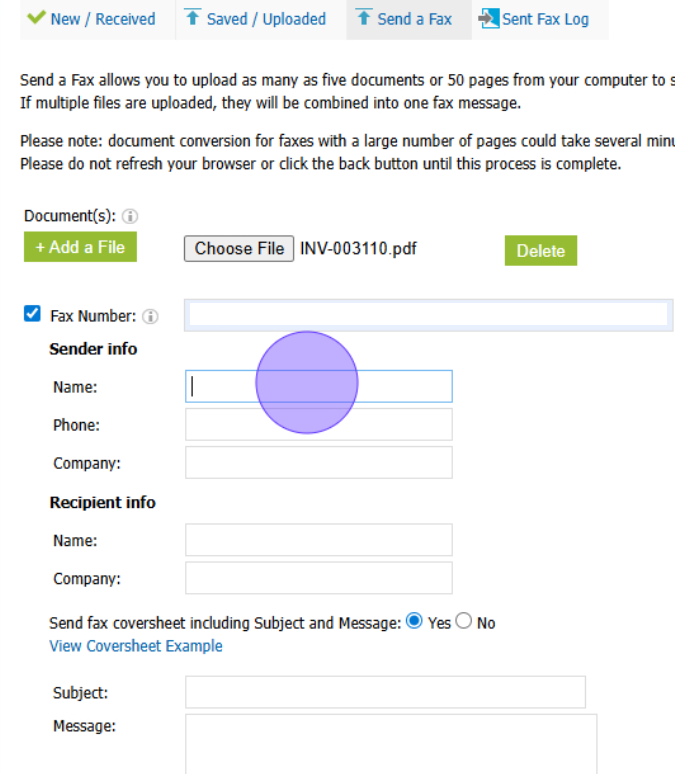Switch to the Sent Fax Log tab
The width and height of the screenshot is (675, 774).
pos(545,19)
